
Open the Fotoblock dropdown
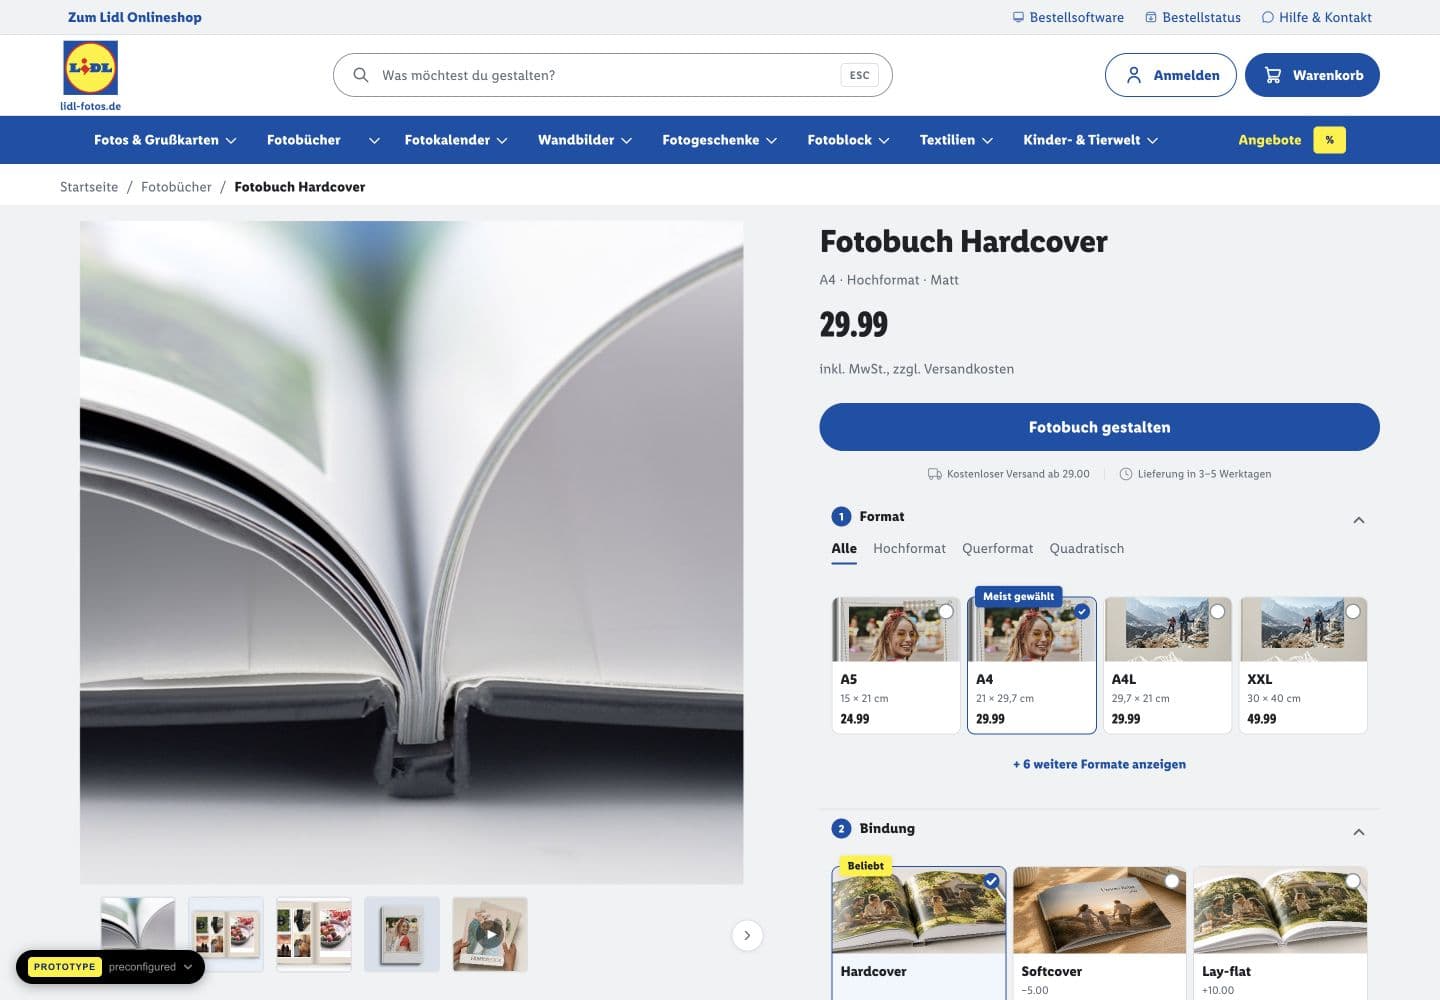click(x=848, y=140)
